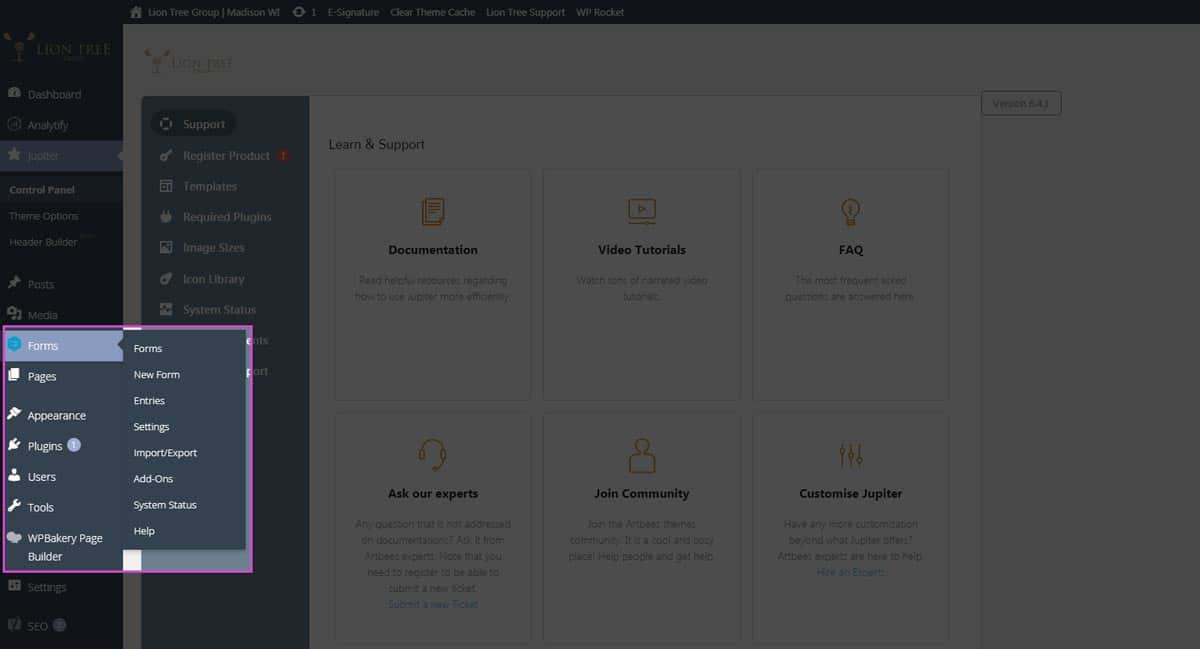This screenshot has height=649, width=1200.
Task: Open Header Builder under Jupiter
Action: pos(44,242)
